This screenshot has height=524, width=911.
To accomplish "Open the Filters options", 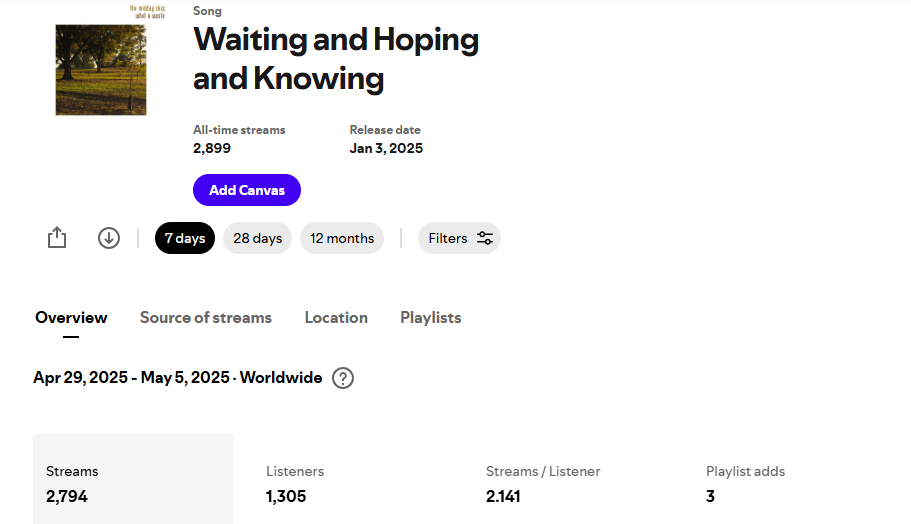I will point(459,238).
